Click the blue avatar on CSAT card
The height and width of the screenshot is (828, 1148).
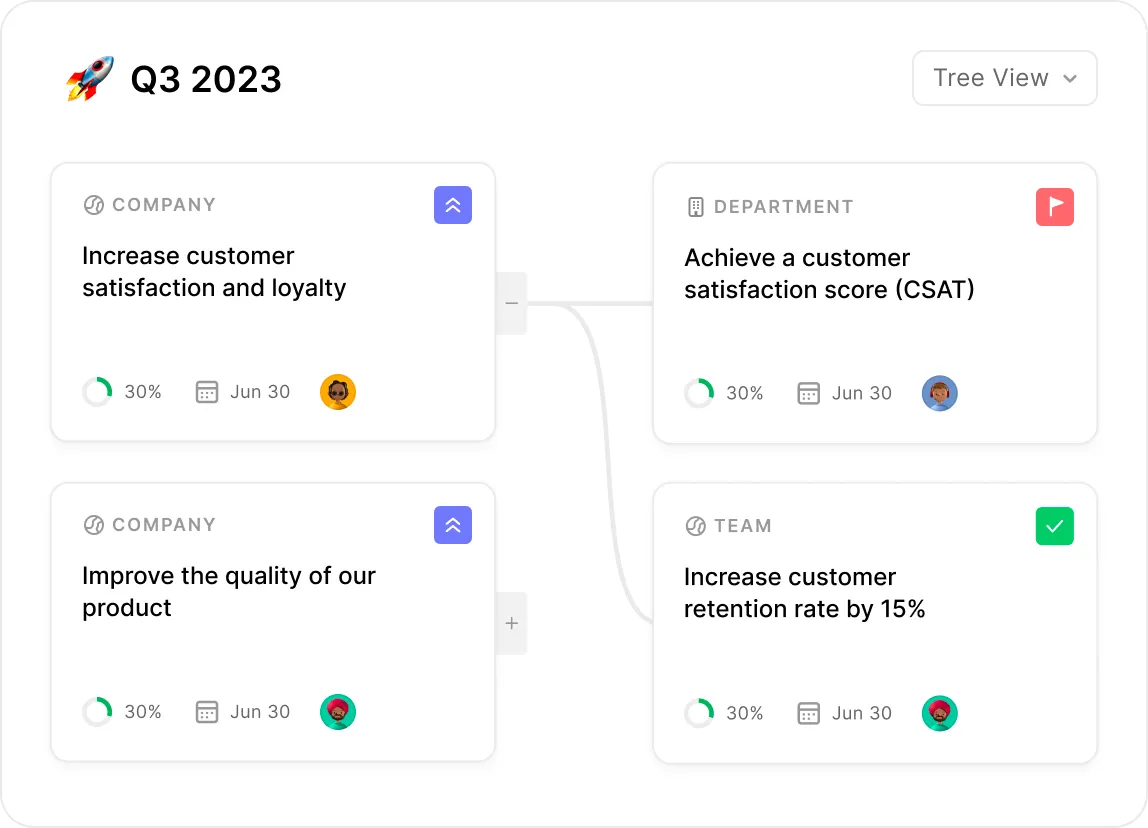[939, 393]
